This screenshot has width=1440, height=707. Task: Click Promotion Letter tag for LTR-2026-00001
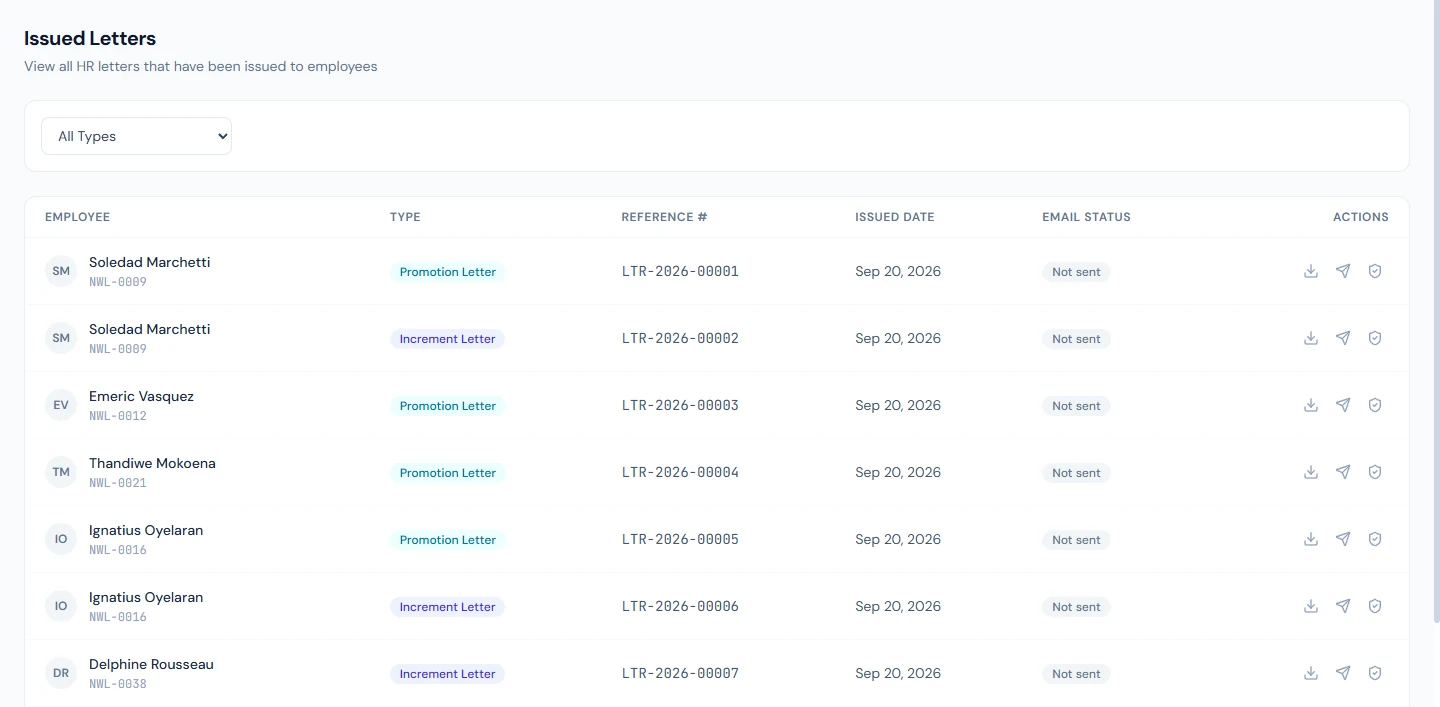(448, 272)
